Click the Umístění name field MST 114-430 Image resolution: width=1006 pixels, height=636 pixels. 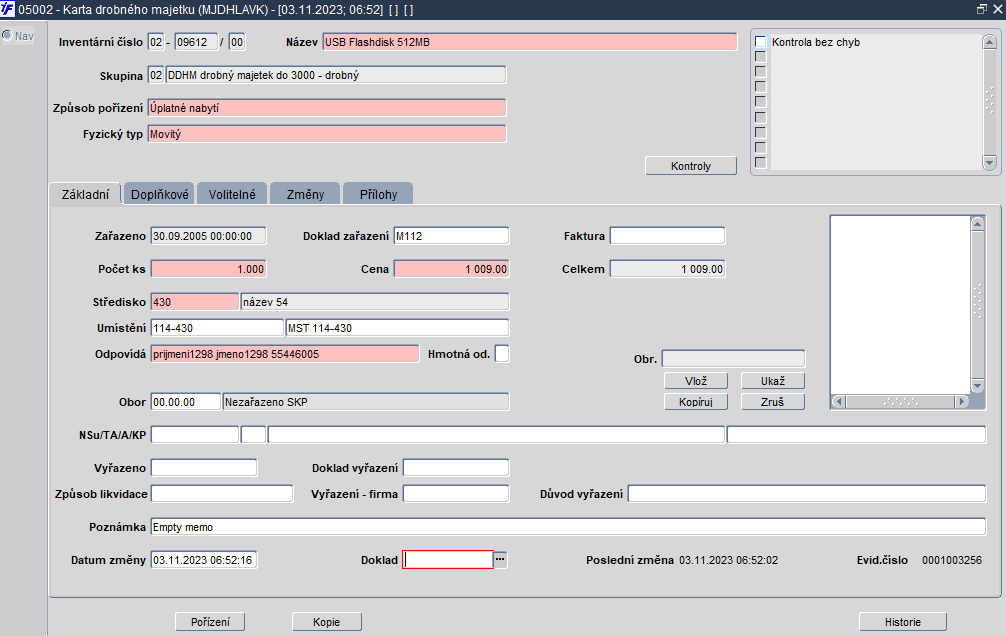pos(398,328)
